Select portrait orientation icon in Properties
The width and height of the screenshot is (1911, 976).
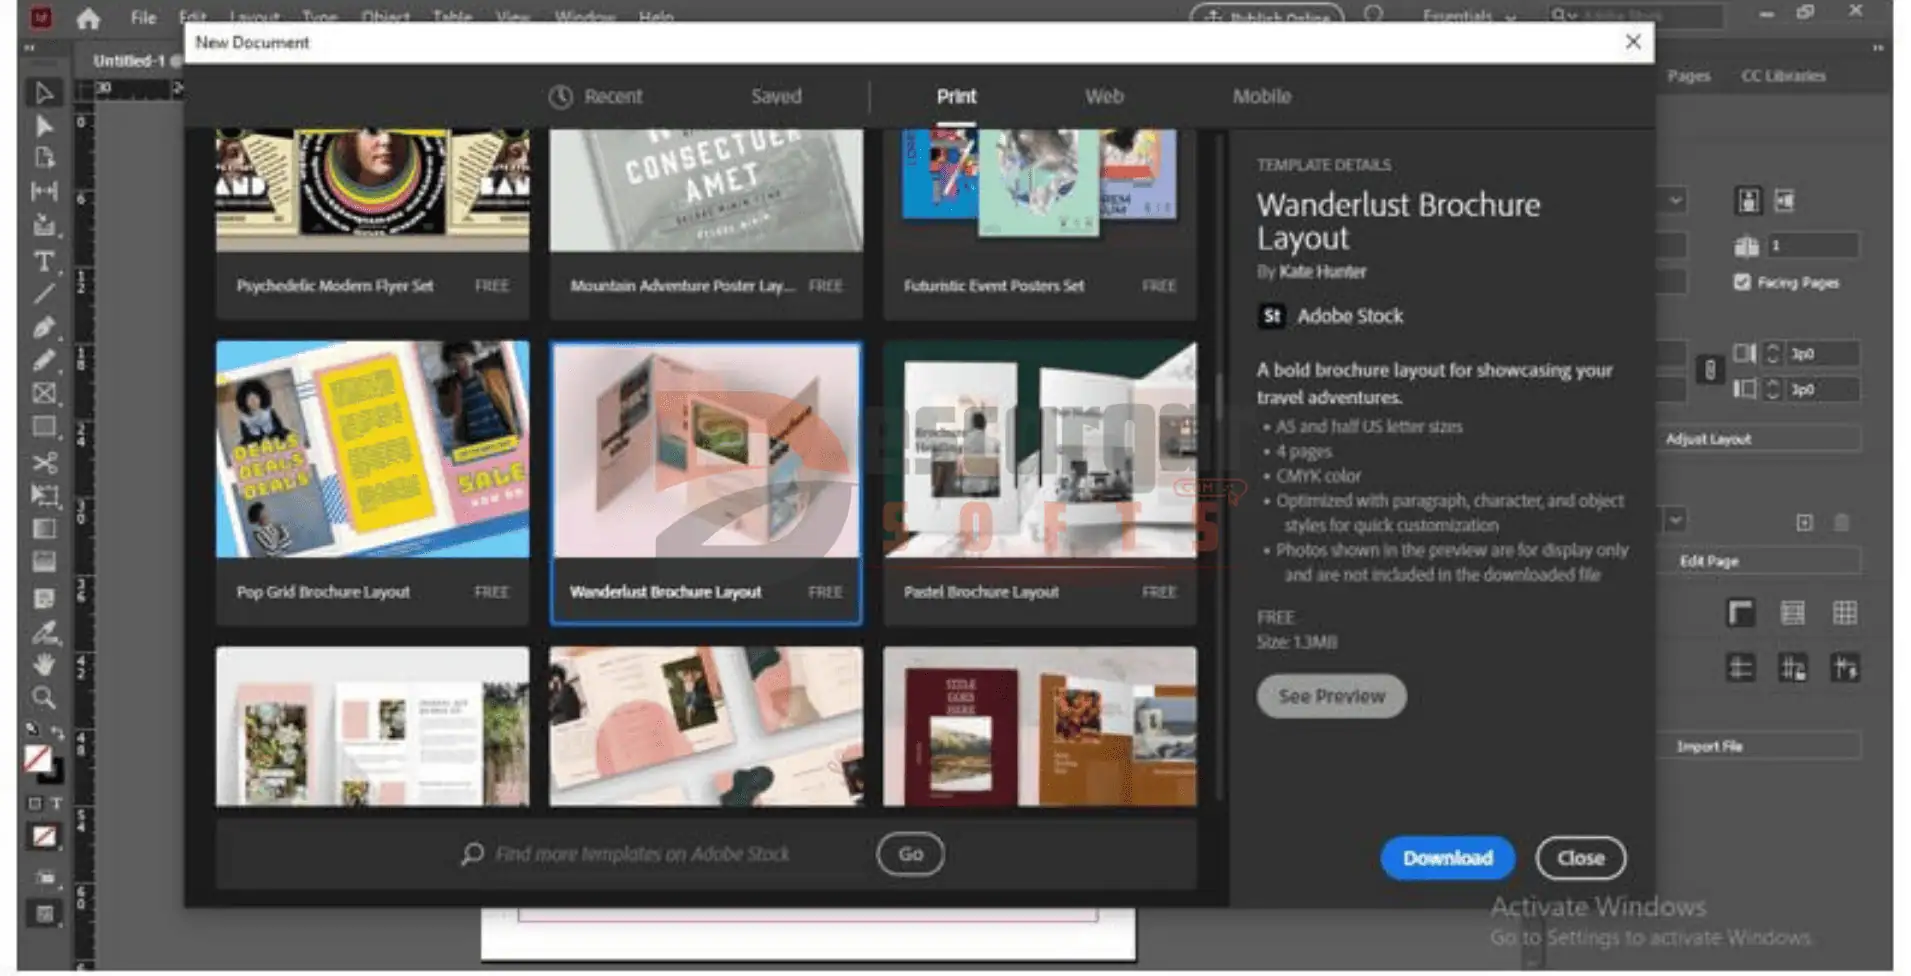(x=1747, y=201)
